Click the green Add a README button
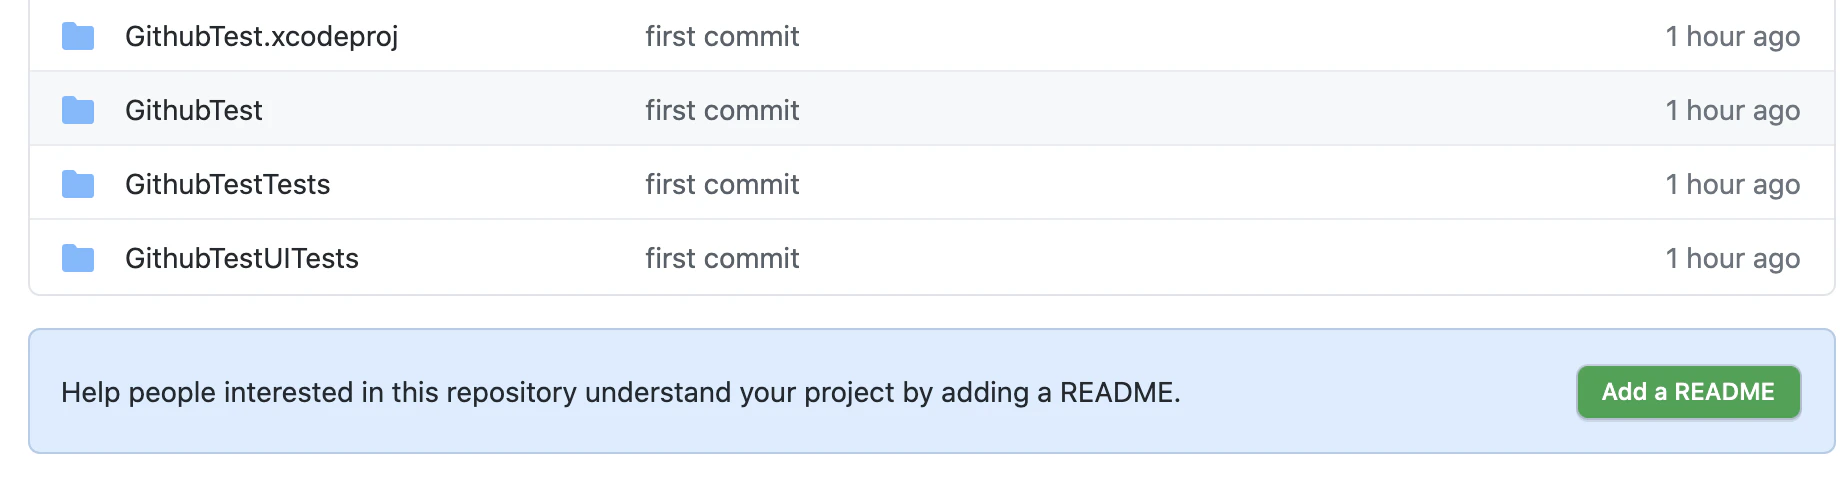Image resolution: width=1848 pixels, height=478 pixels. pyautogui.click(x=1688, y=392)
